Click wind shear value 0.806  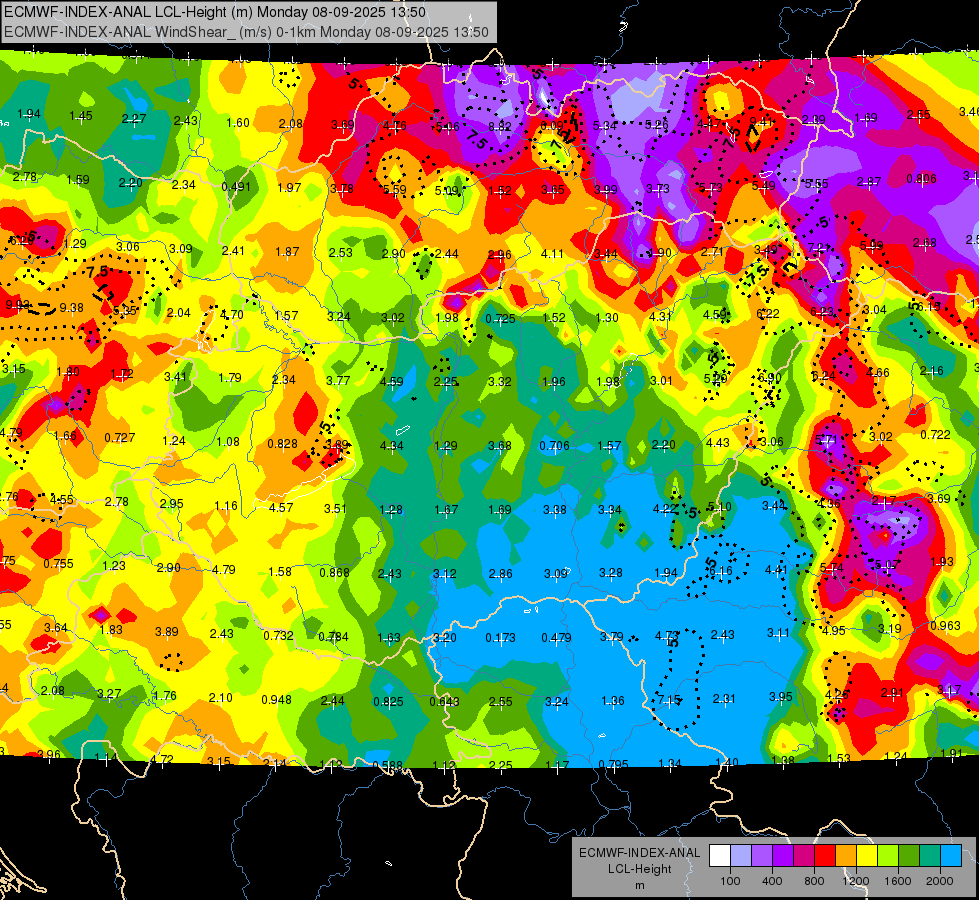(x=922, y=179)
